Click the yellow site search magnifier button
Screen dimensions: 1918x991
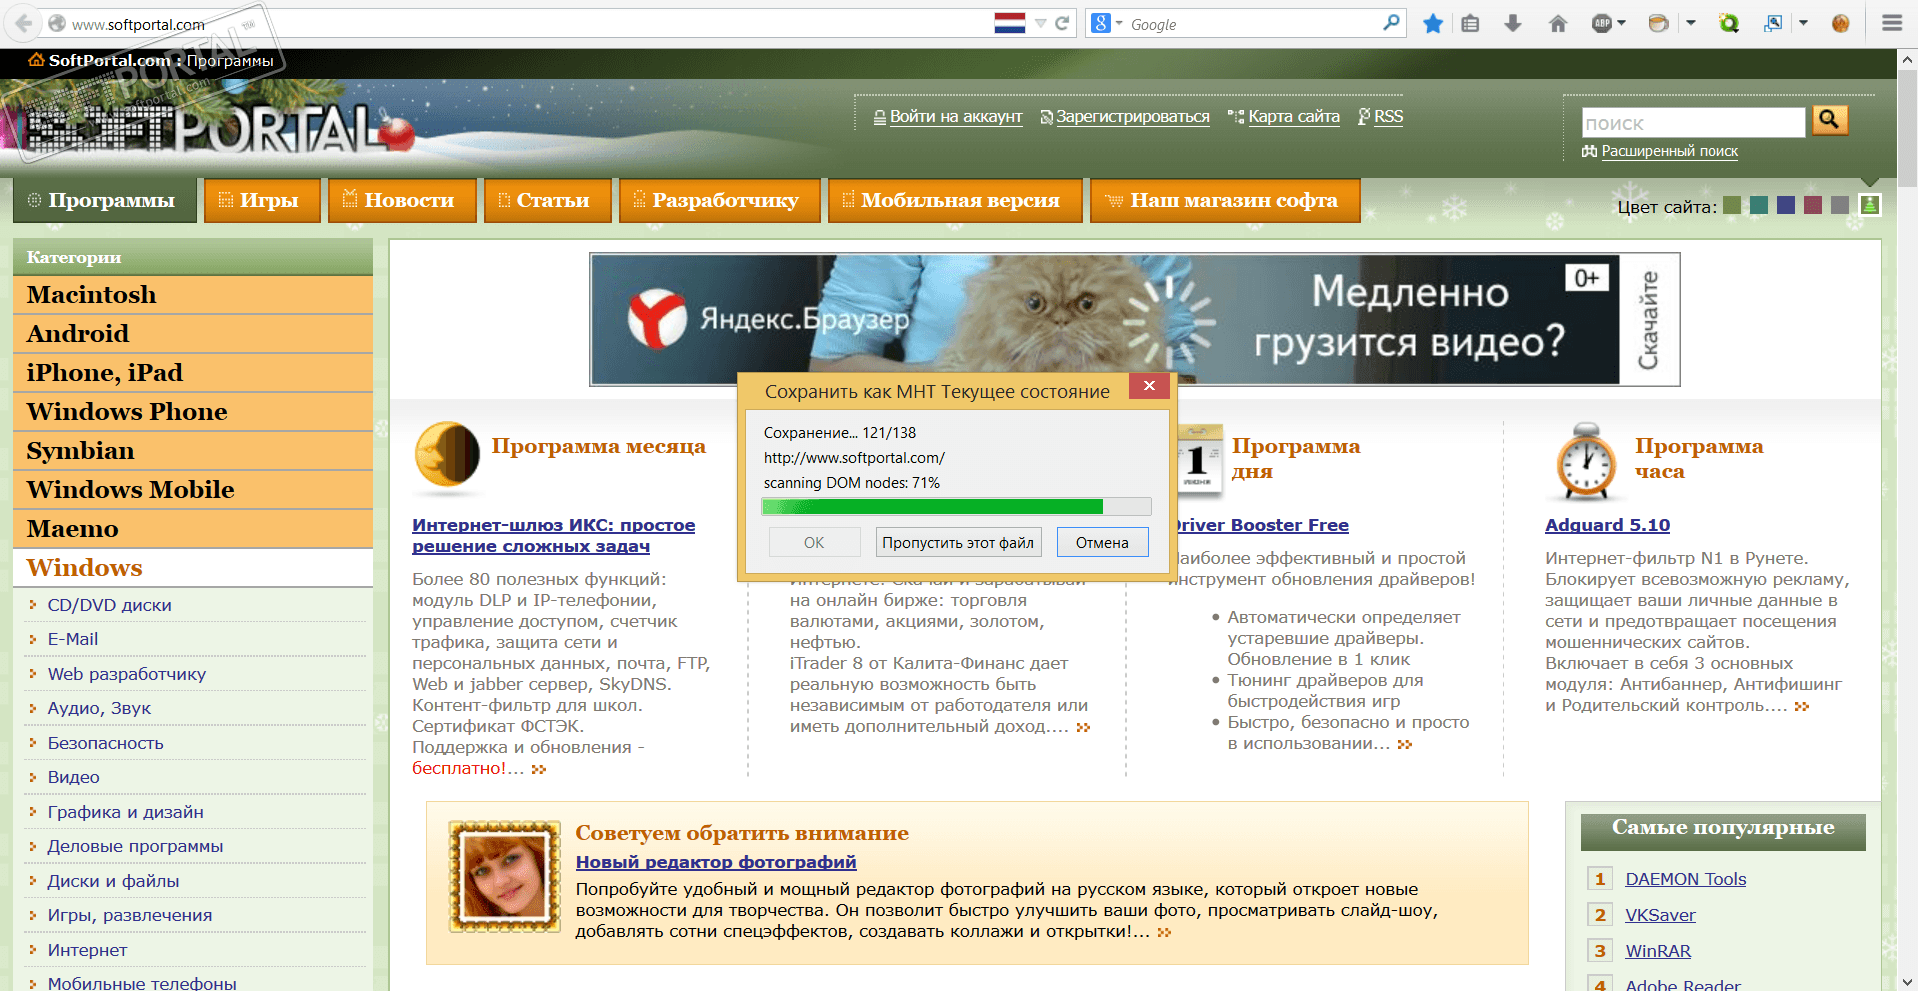pos(1829,120)
